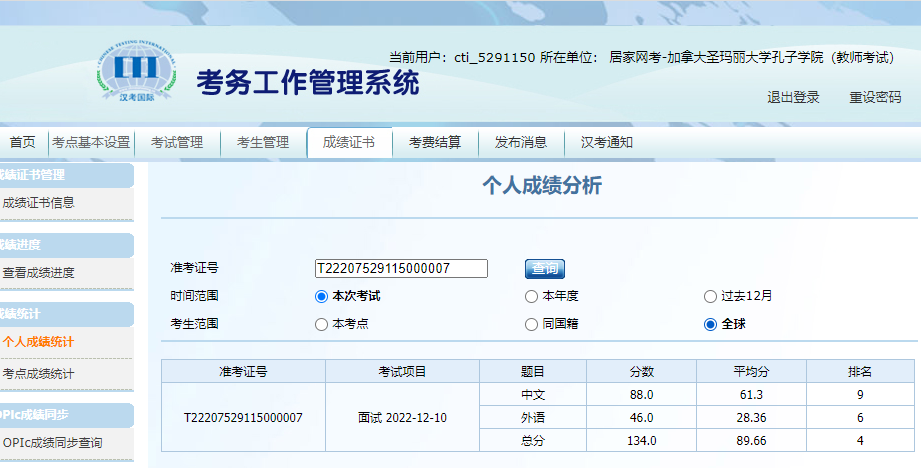Select the 全球 candidate scope radio

click(711, 324)
